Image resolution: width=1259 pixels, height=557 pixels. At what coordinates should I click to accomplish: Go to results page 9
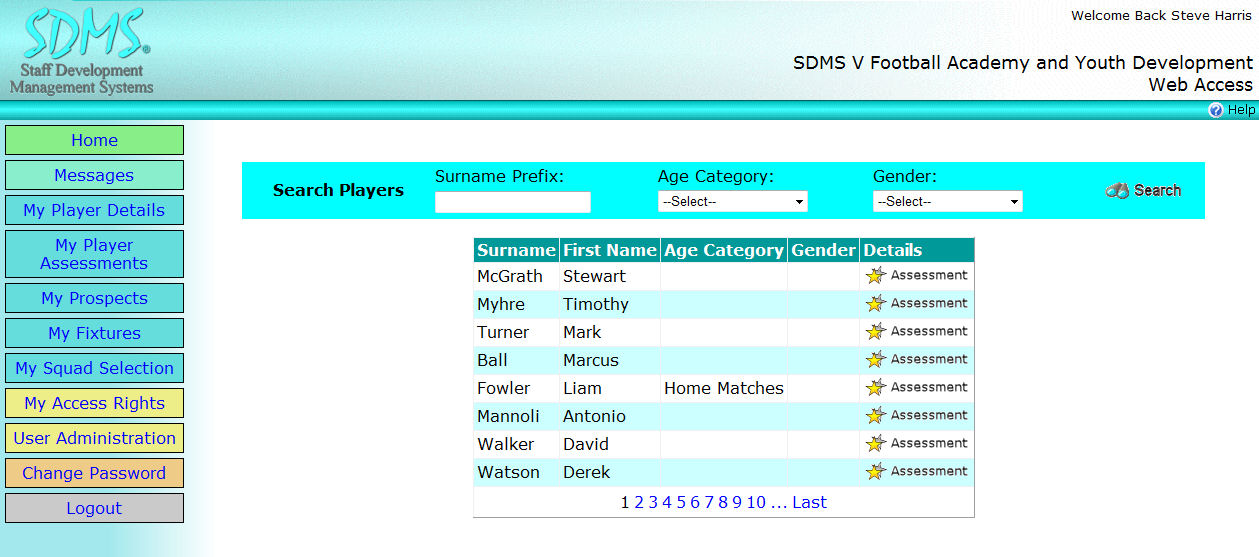click(x=737, y=502)
